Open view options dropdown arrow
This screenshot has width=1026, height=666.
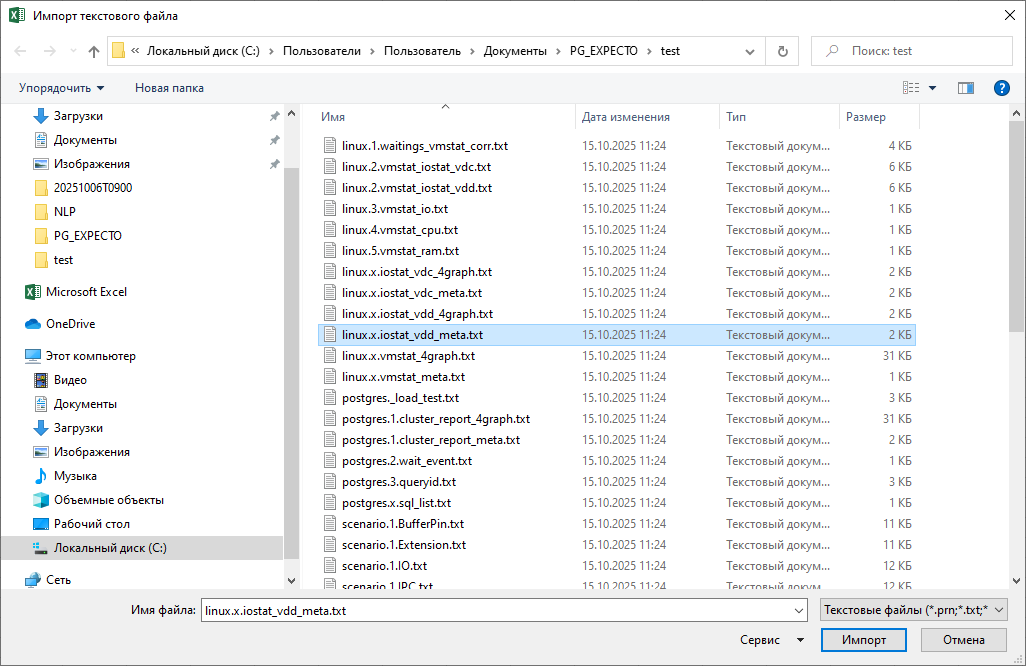(x=932, y=88)
